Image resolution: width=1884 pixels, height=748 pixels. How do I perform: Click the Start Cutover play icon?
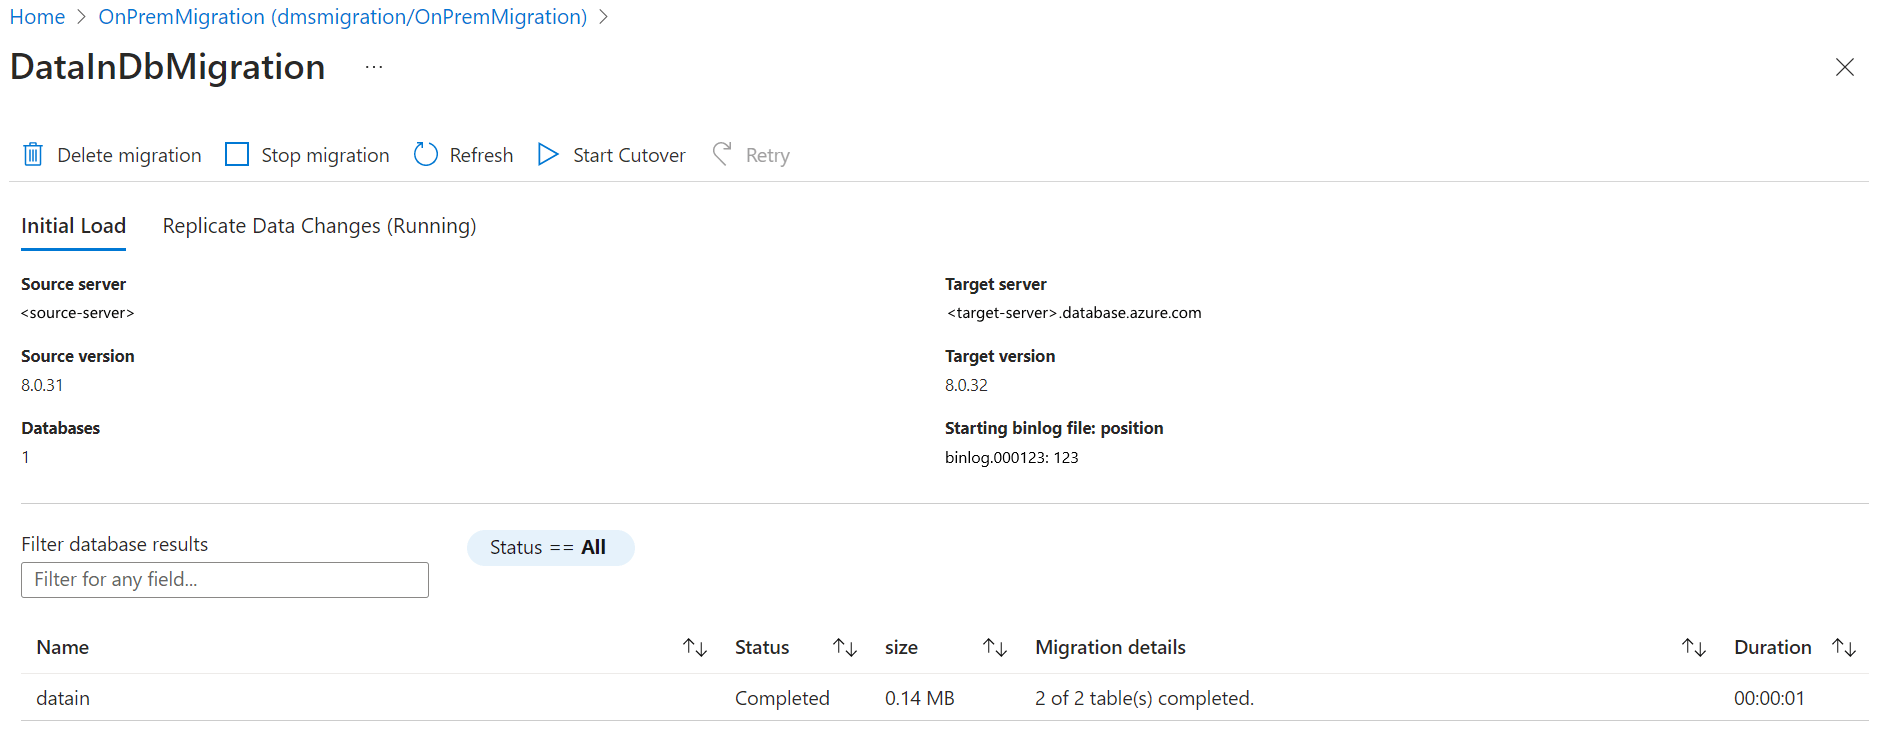(x=548, y=155)
